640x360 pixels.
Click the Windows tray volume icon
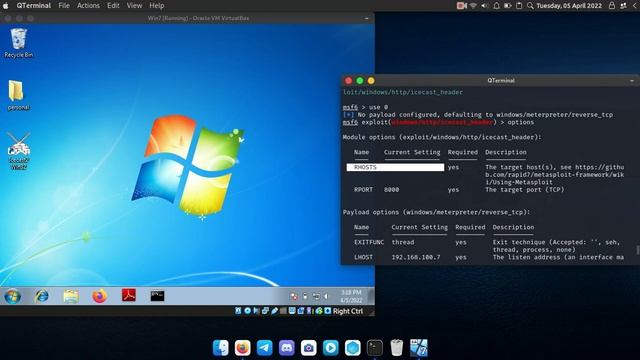tap(326, 296)
